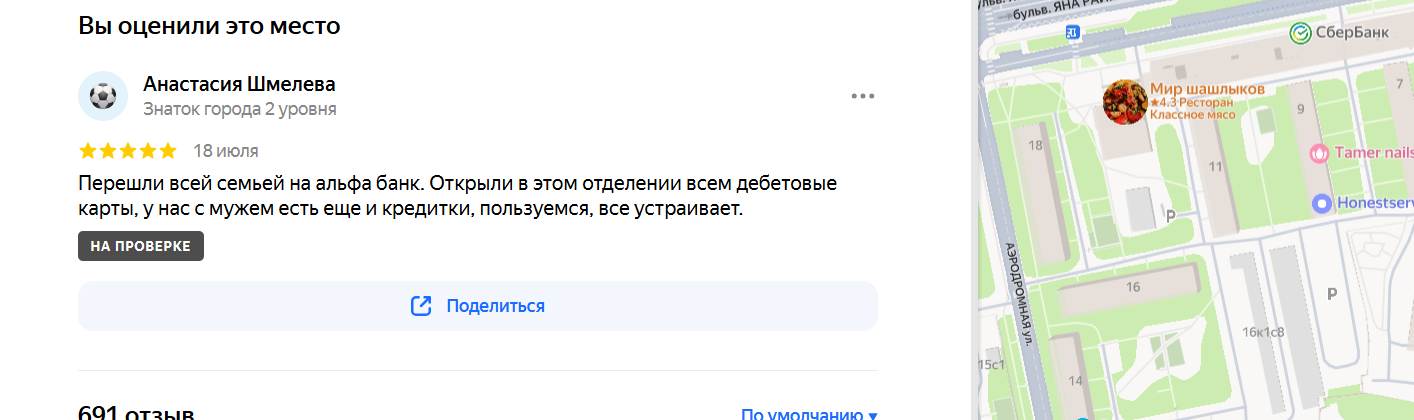This screenshot has height=420, width=1414.
Task: Click the Знаток города 2 уровня subtitle
Action: [x=240, y=109]
